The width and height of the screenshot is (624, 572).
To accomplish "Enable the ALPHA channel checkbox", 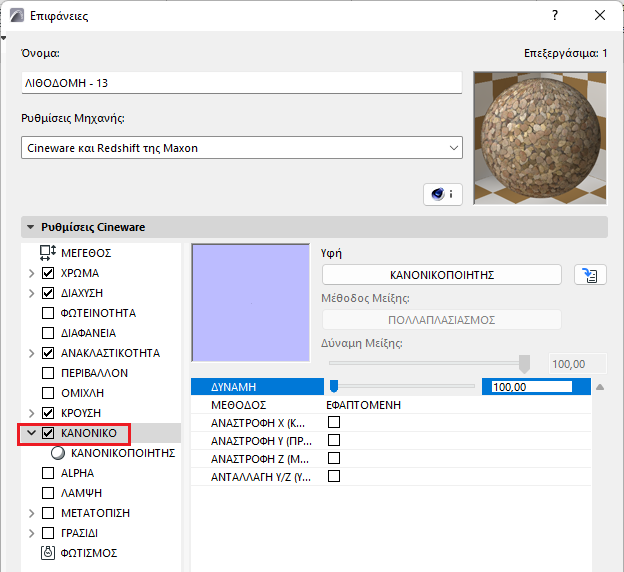I will pyautogui.click(x=48, y=473).
